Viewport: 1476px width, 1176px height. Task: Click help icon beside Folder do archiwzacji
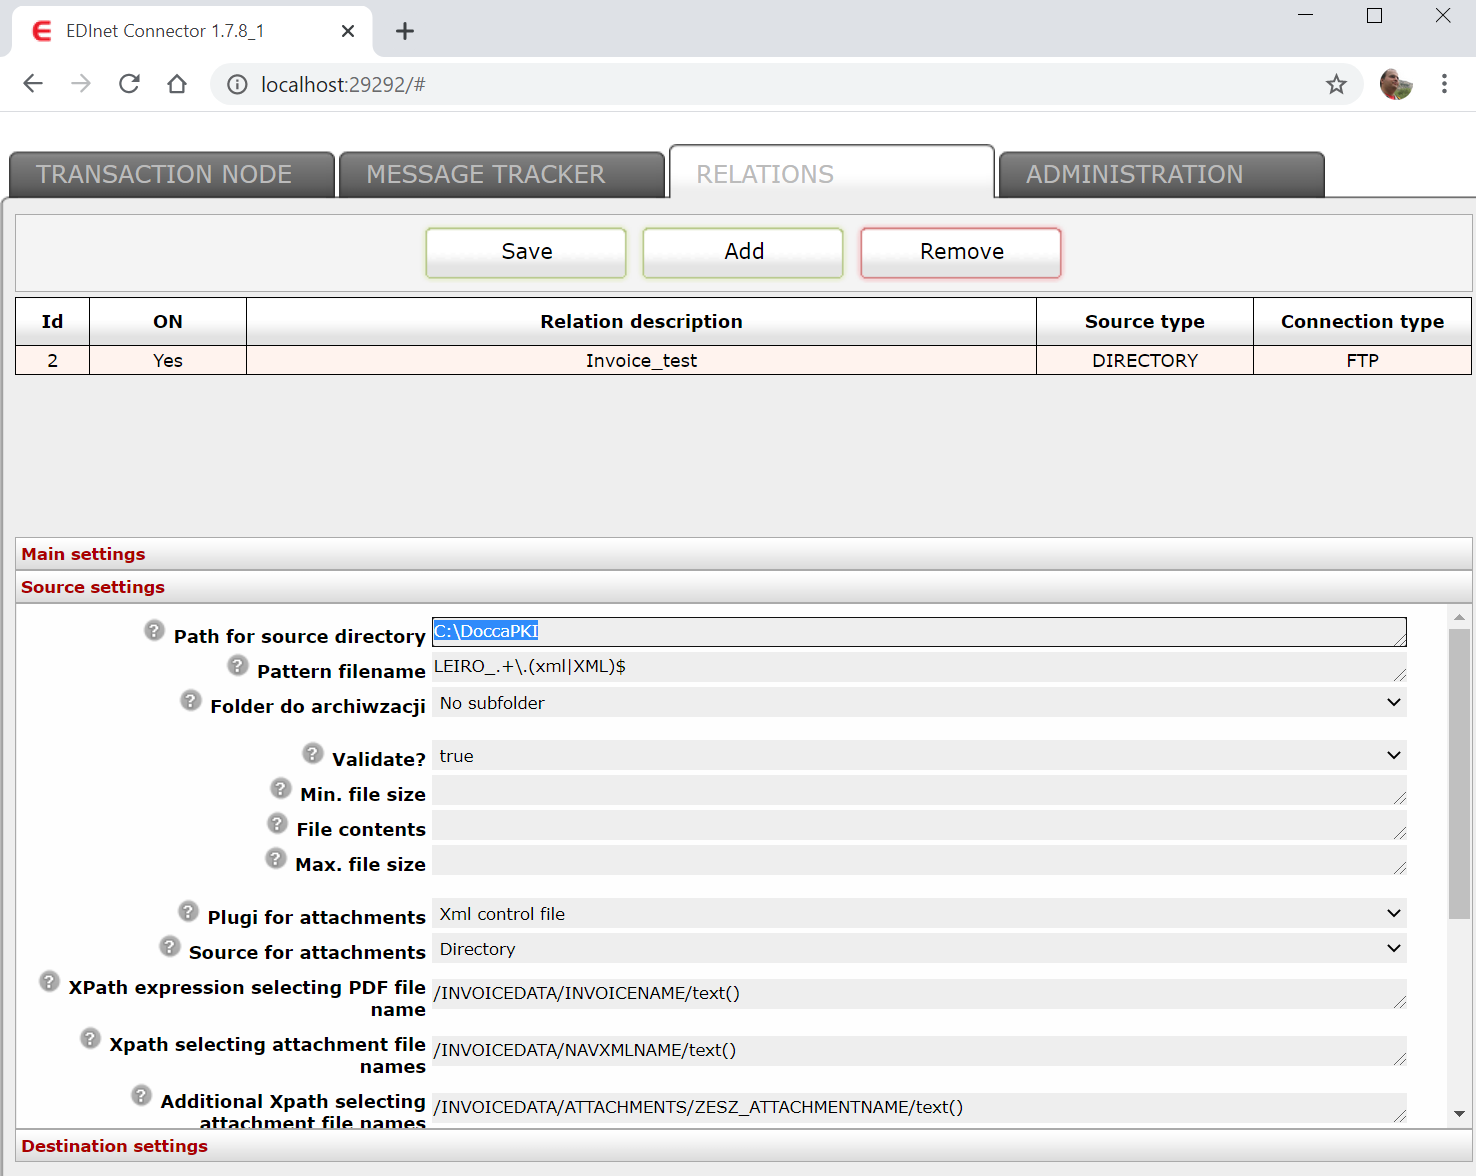point(191,700)
